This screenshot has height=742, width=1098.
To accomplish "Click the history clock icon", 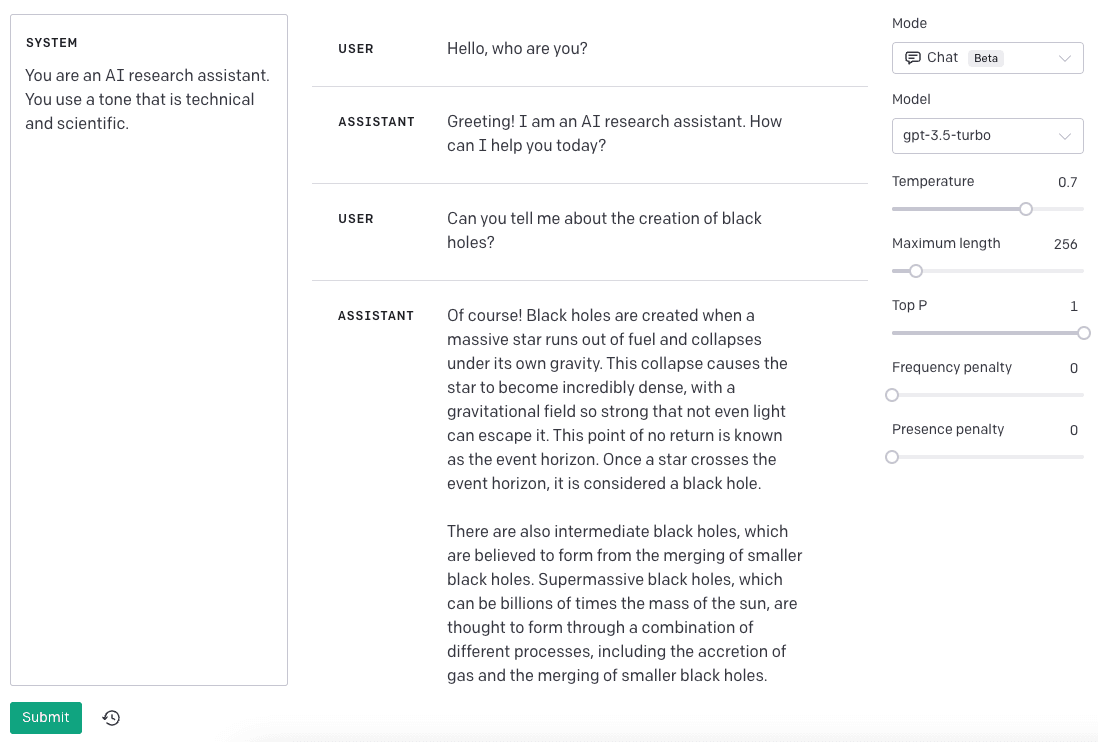I will [x=111, y=718].
